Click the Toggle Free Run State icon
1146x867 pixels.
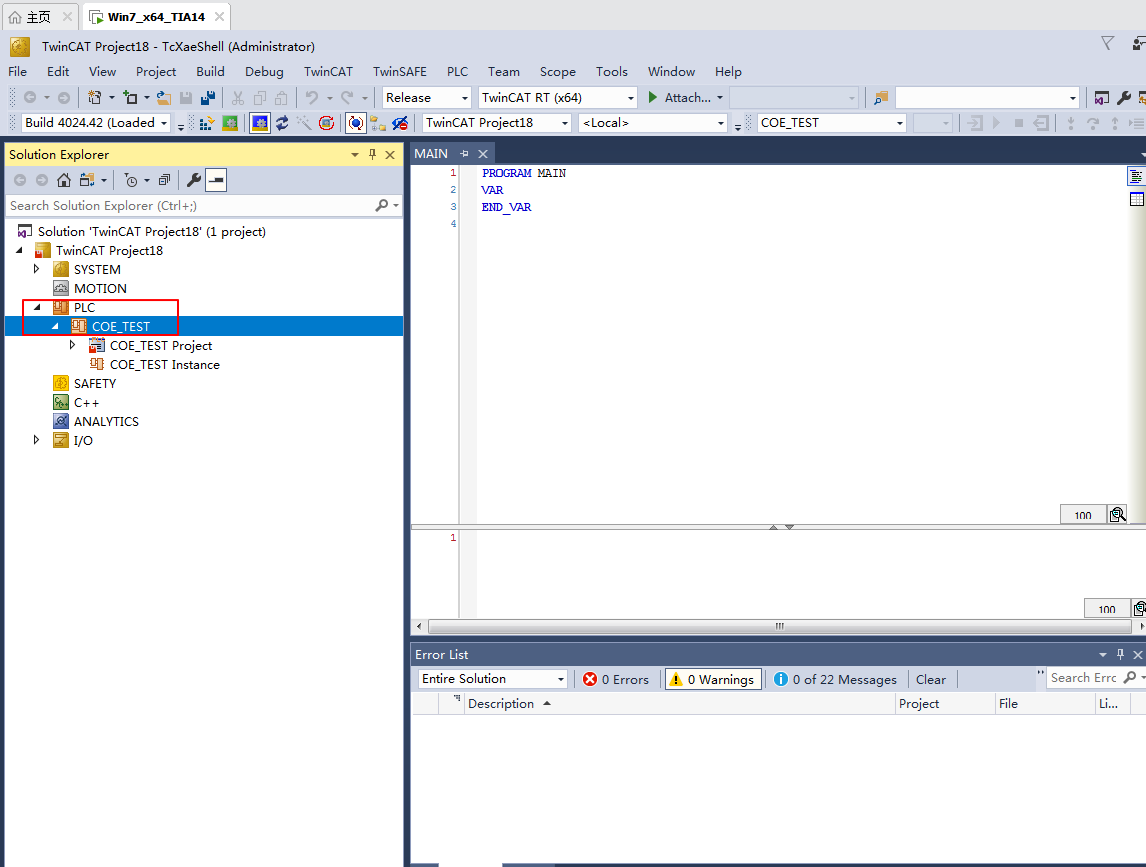pos(327,123)
